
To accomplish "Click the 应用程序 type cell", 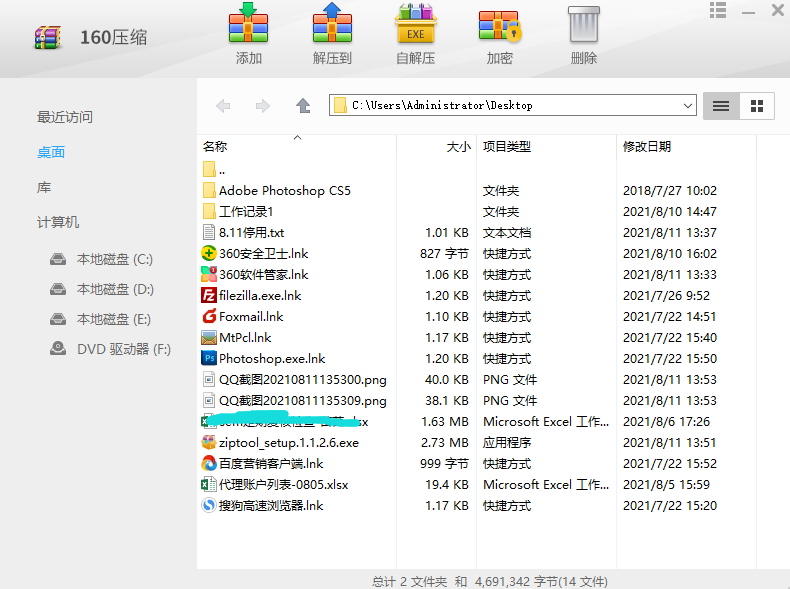I will coord(507,443).
